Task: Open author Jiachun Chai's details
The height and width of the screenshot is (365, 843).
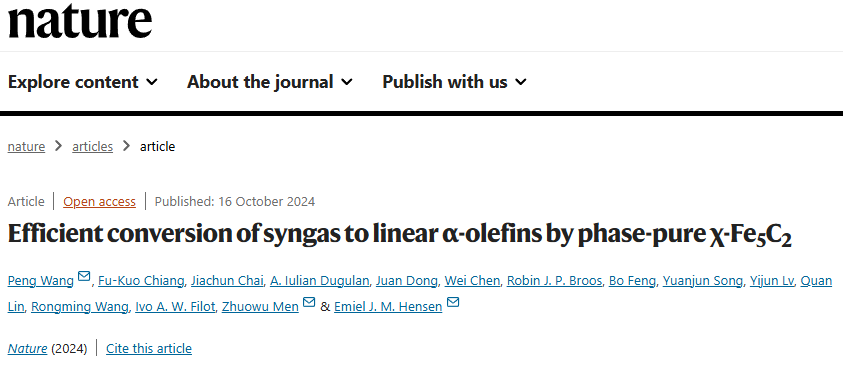Action: (228, 281)
